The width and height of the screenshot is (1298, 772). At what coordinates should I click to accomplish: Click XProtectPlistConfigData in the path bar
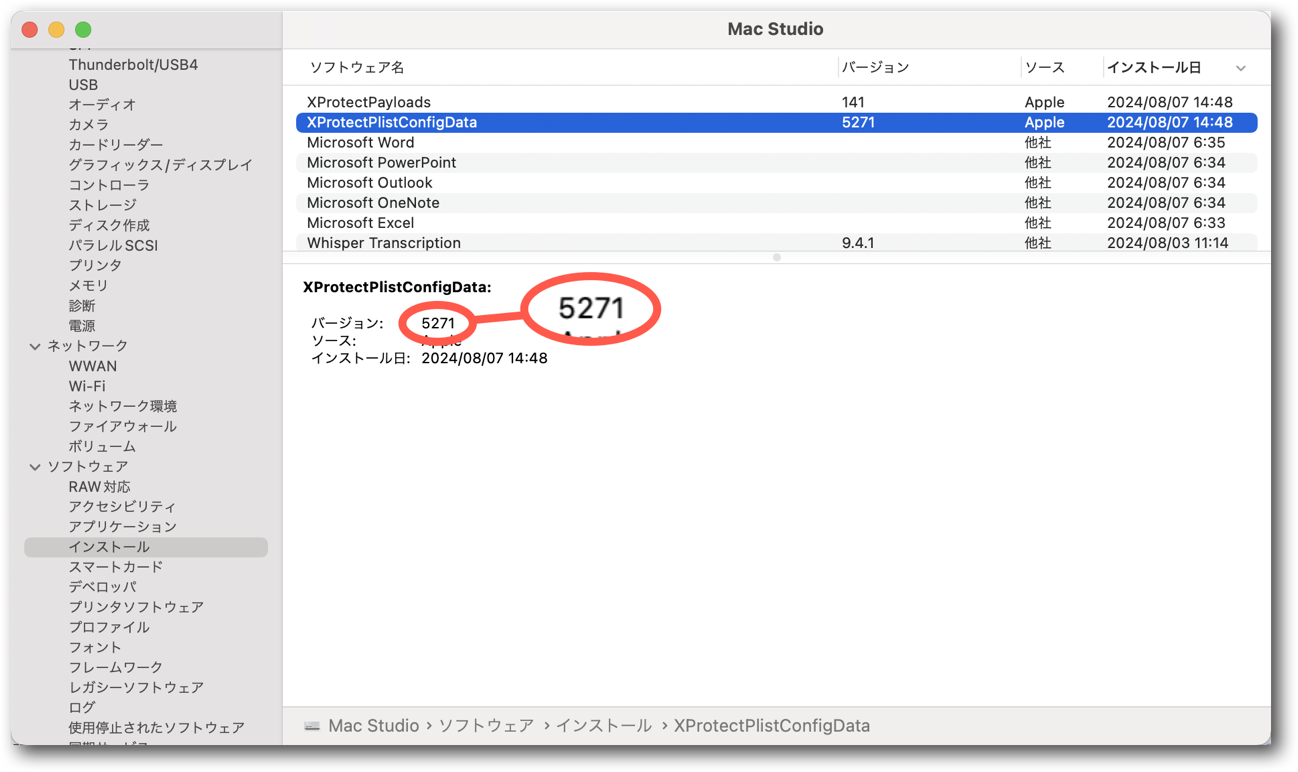coord(772,726)
